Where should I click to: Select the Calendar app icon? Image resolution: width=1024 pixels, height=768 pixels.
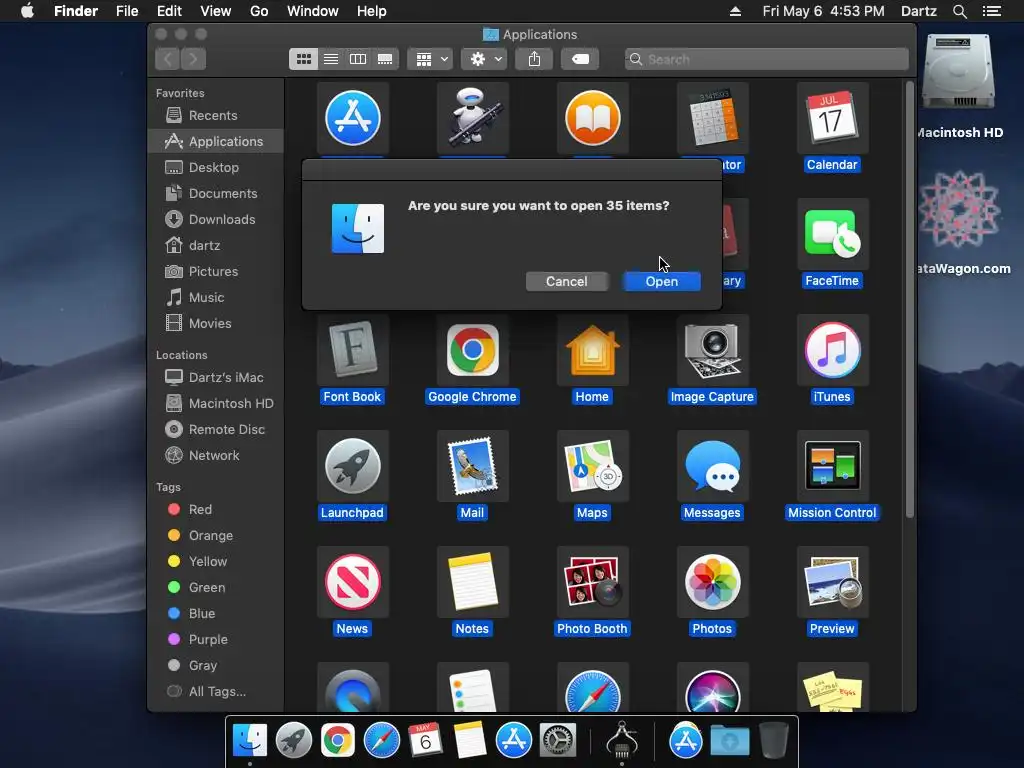click(832, 118)
